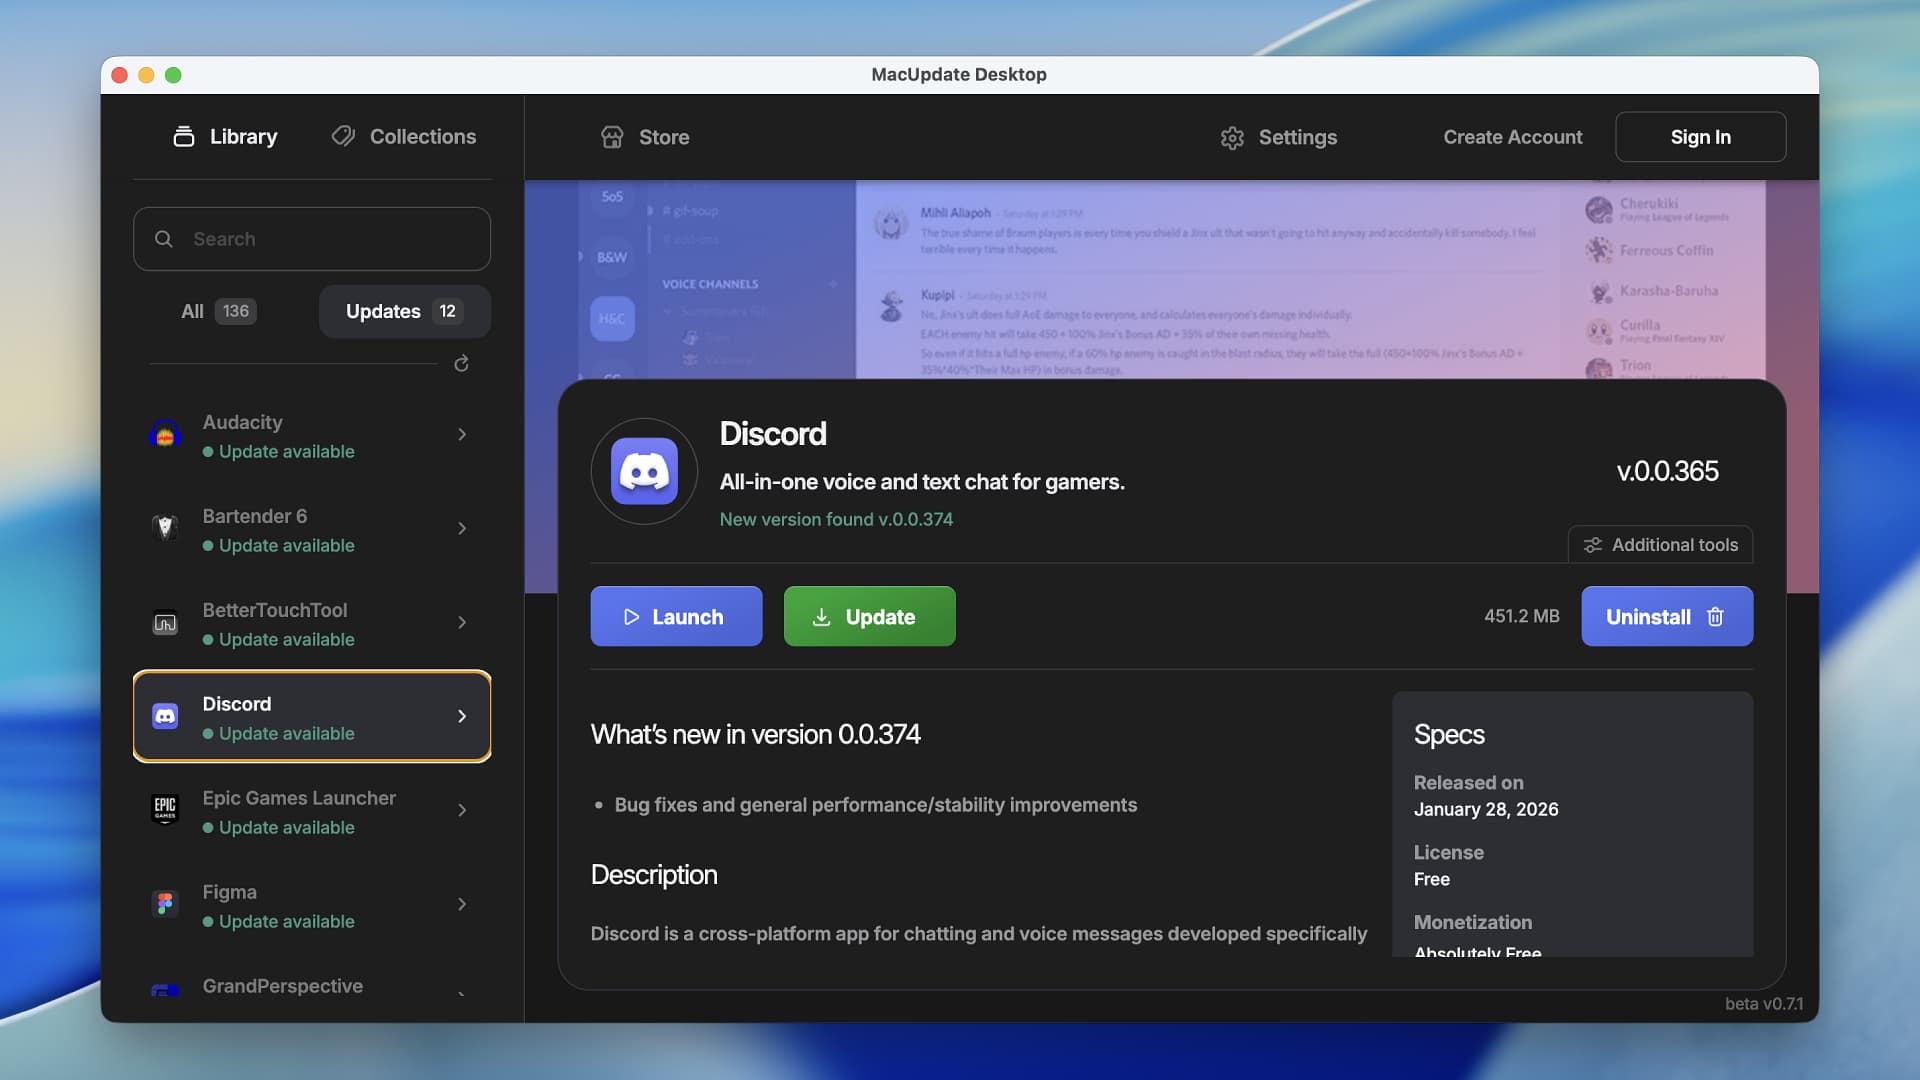
Task: Update Discord to the new version
Action: 869,616
